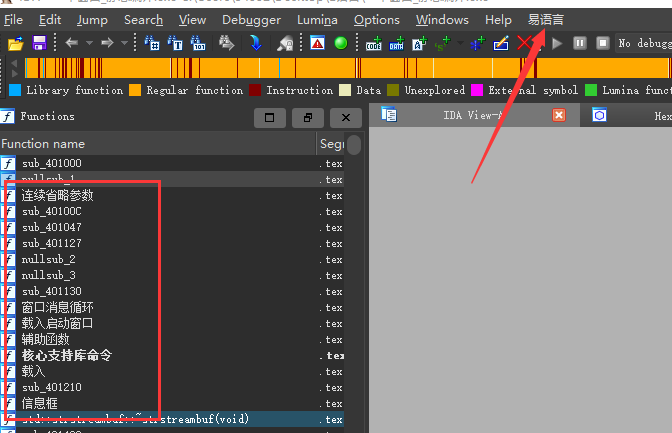Click the binoculars text search icon
The image size is (672, 433).
[x=175, y=43]
